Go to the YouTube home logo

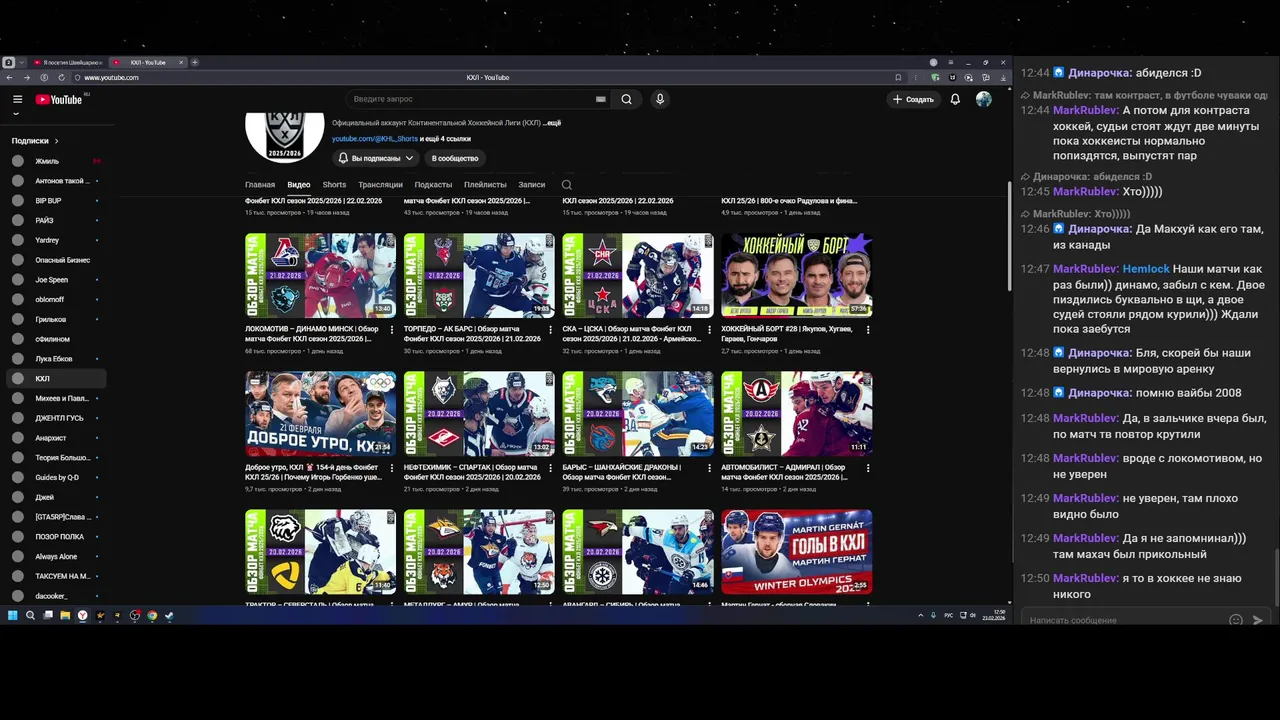coord(59,99)
